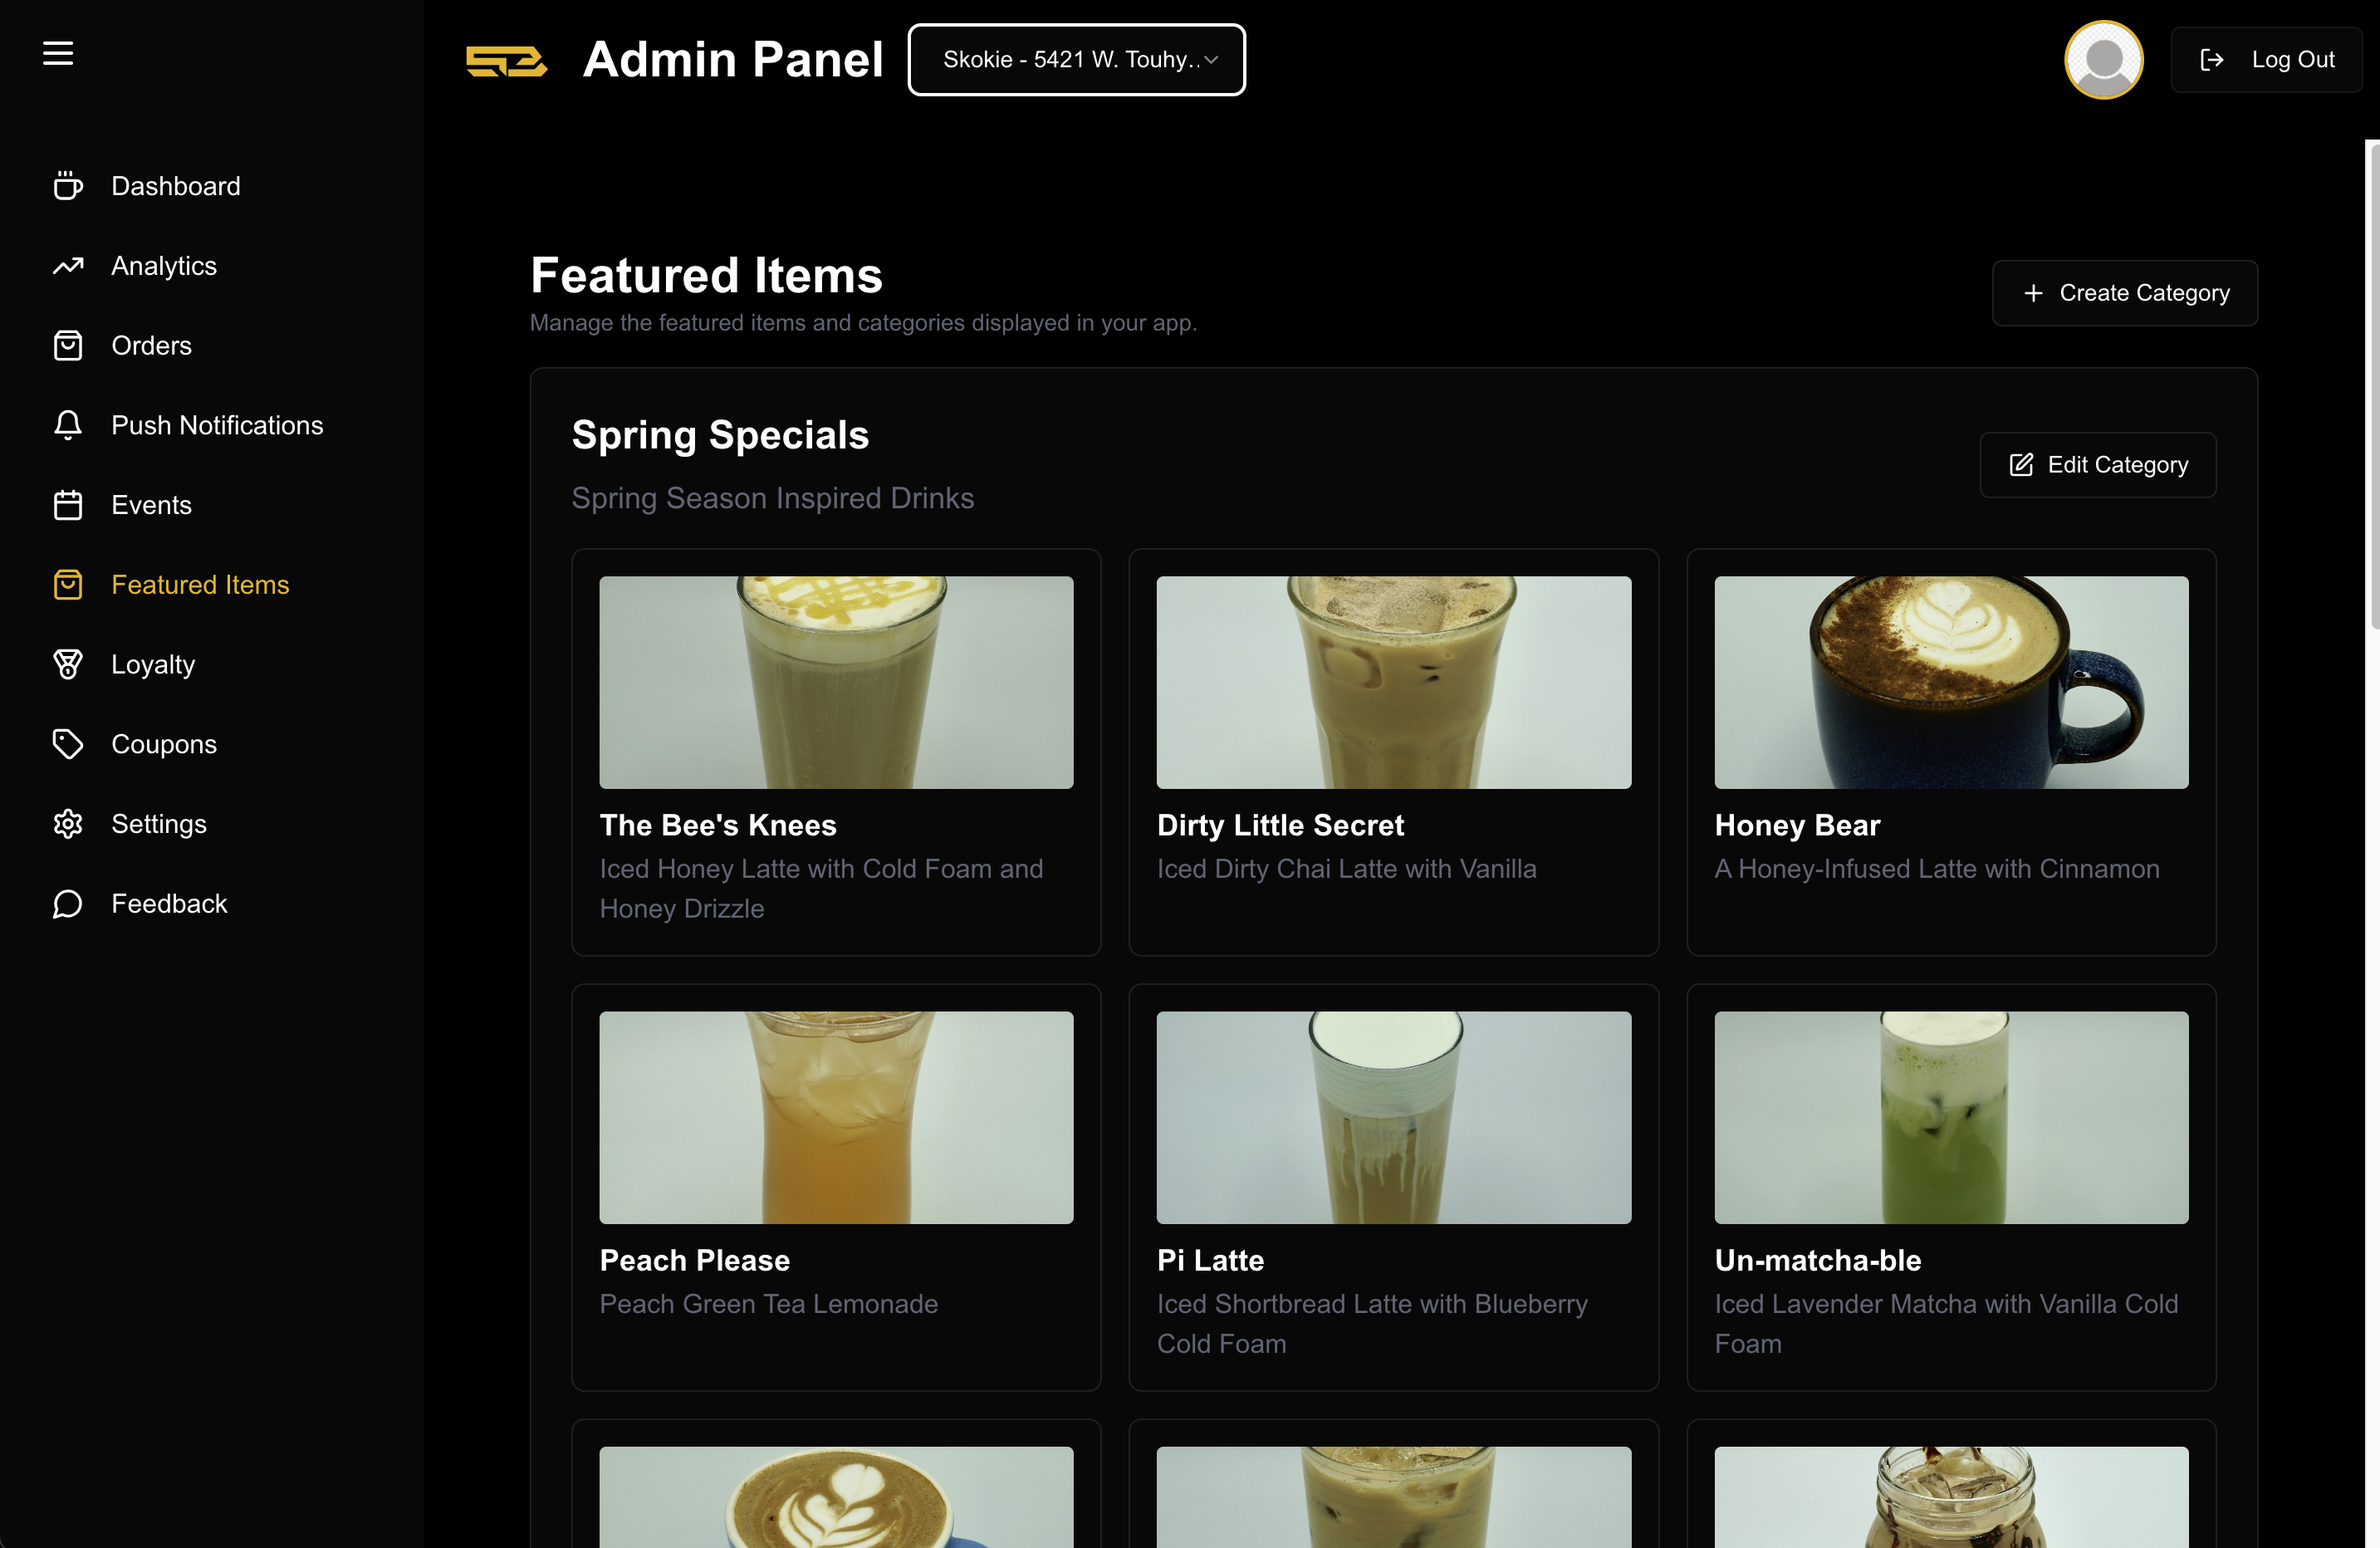
Task: Click the "Peach Green Tea Lemonade" description
Action: pyautogui.click(x=768, y=1304)
